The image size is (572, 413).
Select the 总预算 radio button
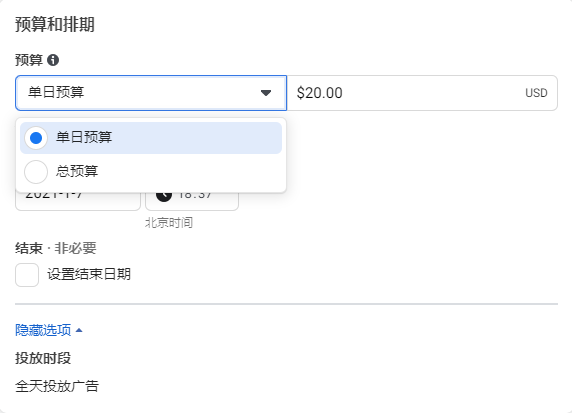point(36,172)
